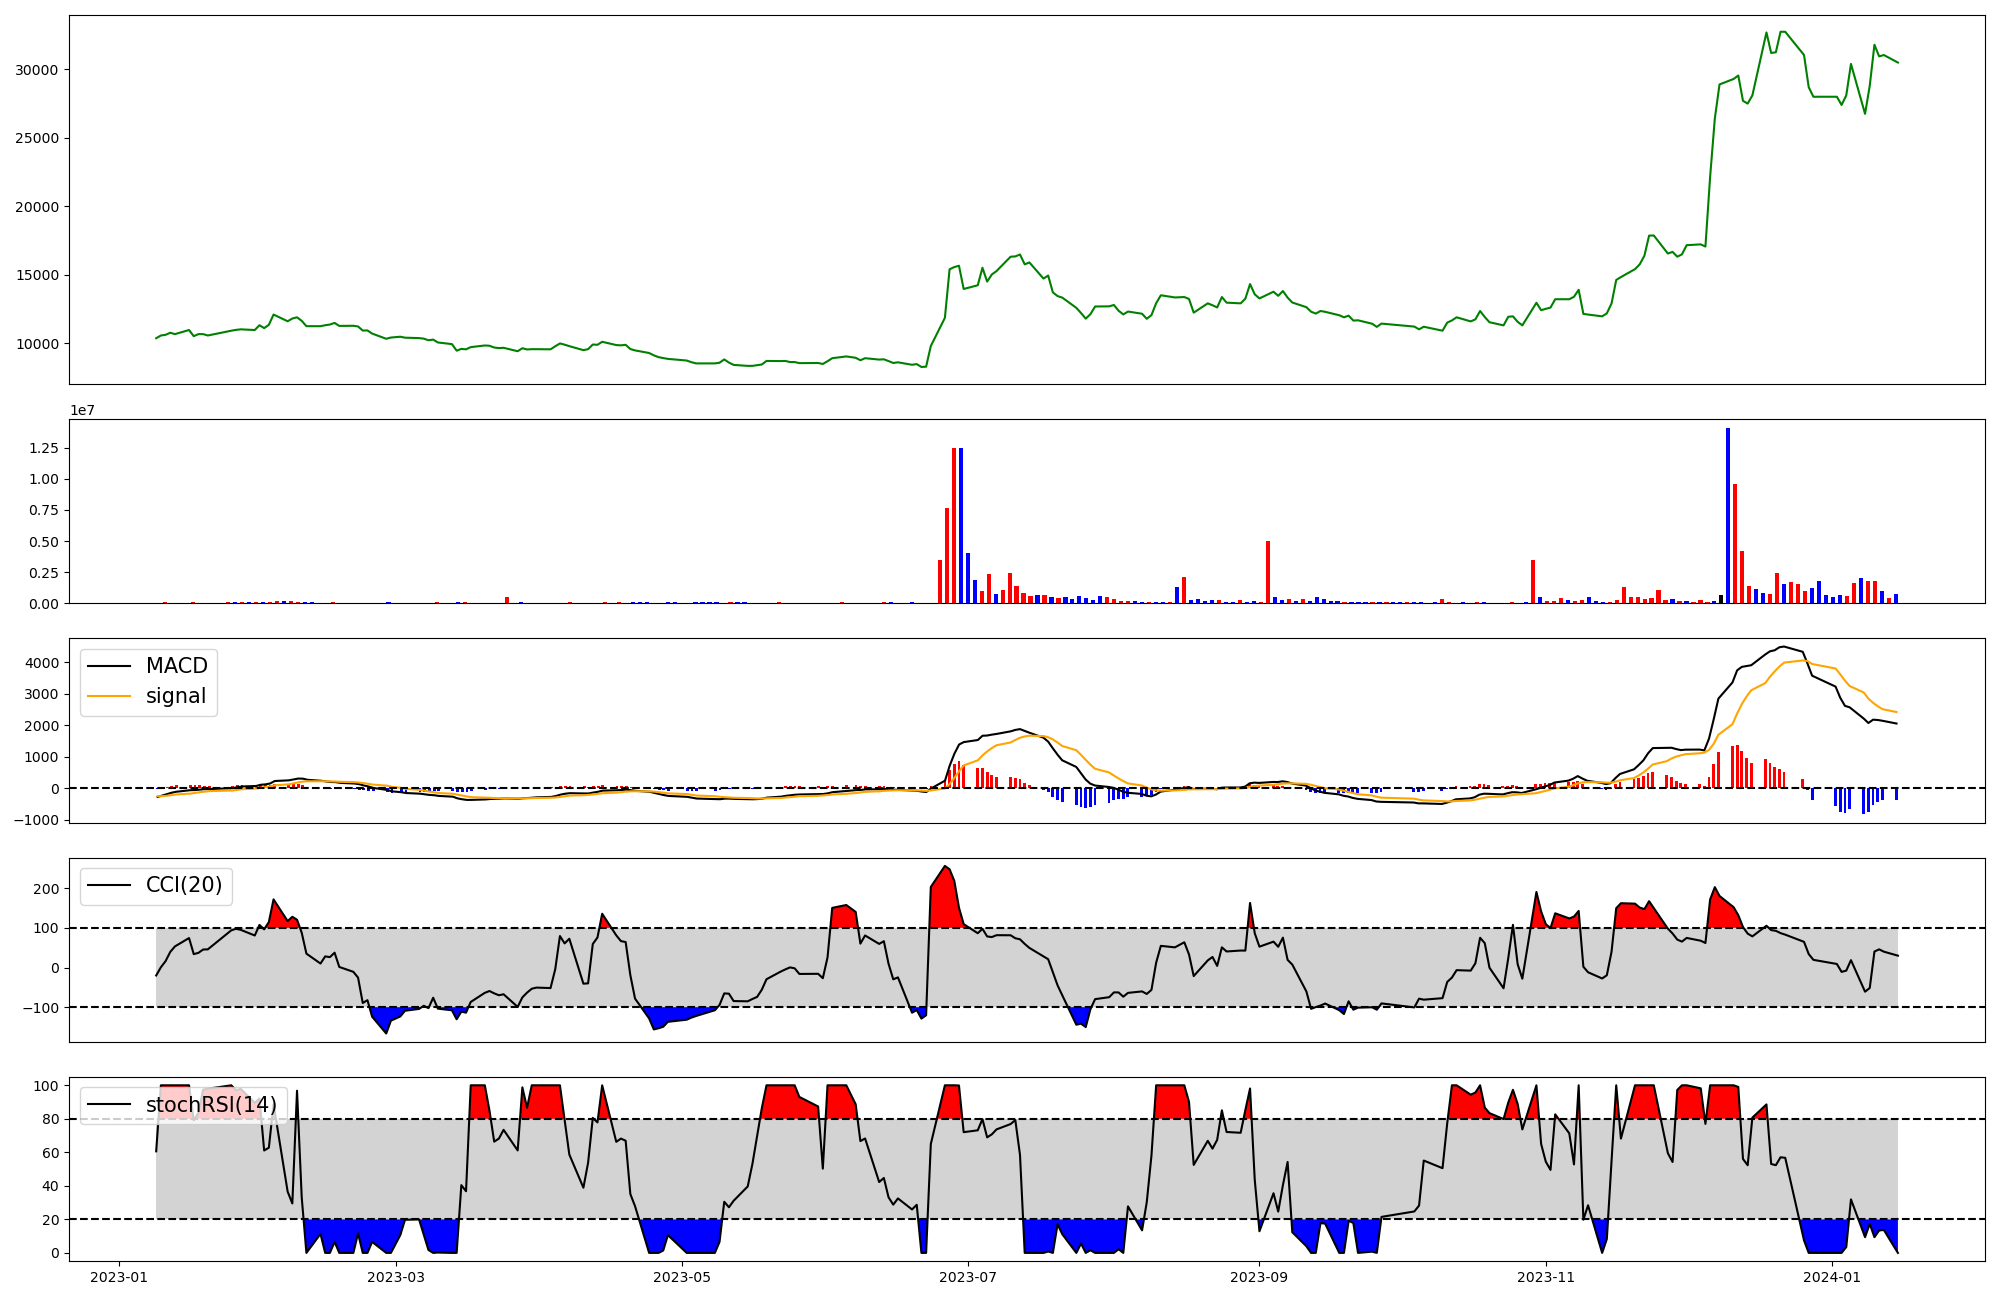Click the orange signal legend line

click(109, 696)
